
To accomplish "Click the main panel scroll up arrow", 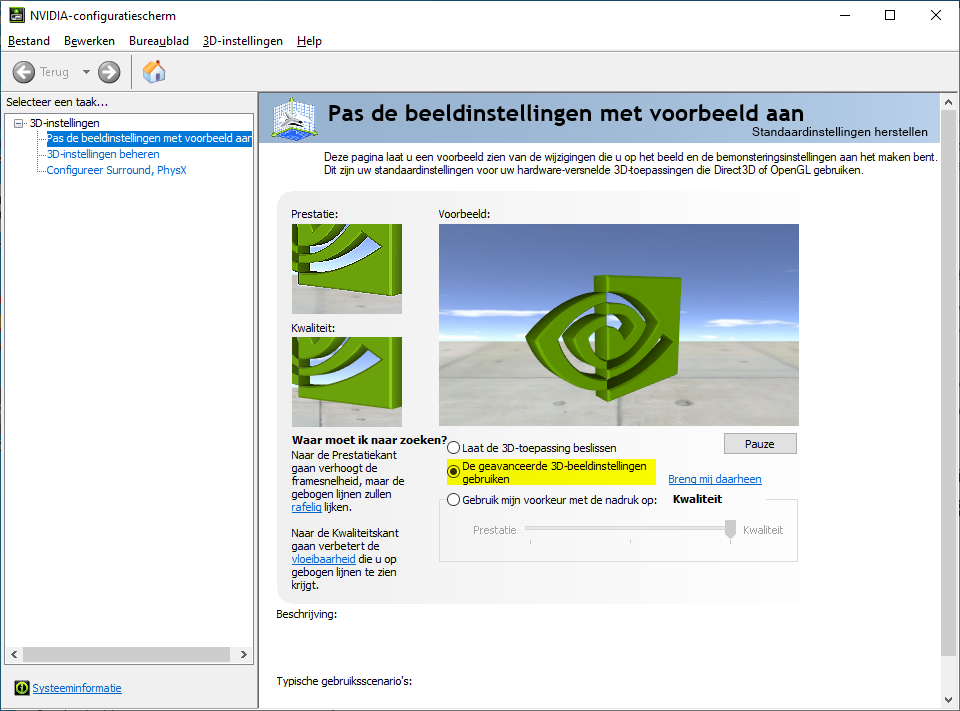I will pos(948,102).
